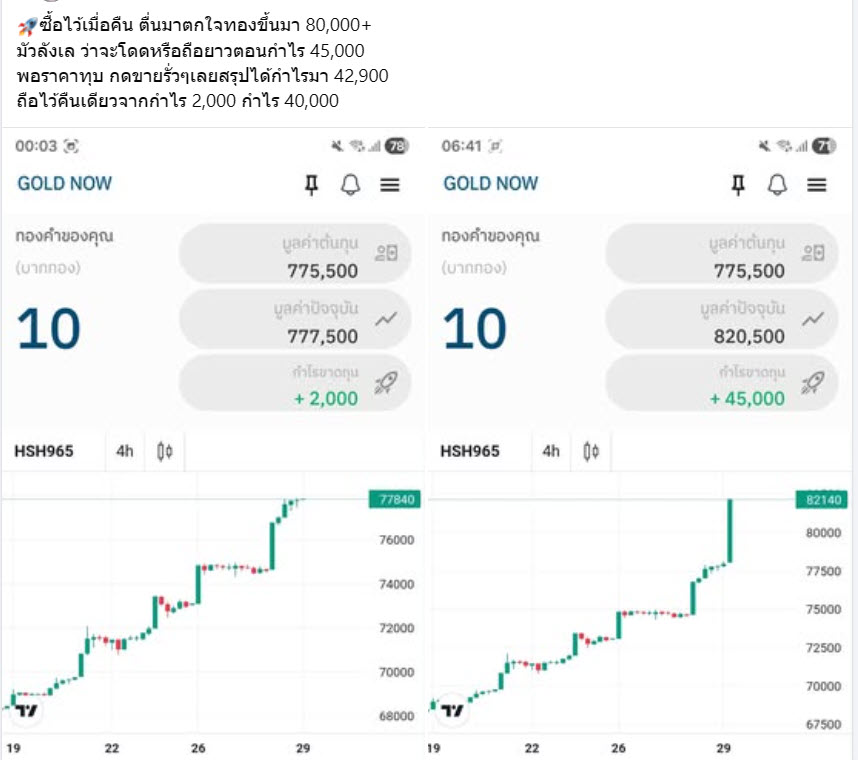Click the TradingView logo on the 77840 chart
The width and height of the screenshot is (858, 760).
click(27, 711)
